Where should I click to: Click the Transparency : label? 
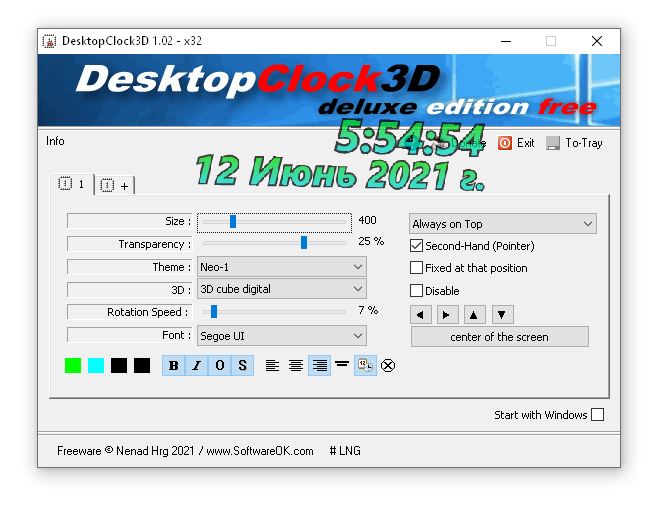coord(129,244)
